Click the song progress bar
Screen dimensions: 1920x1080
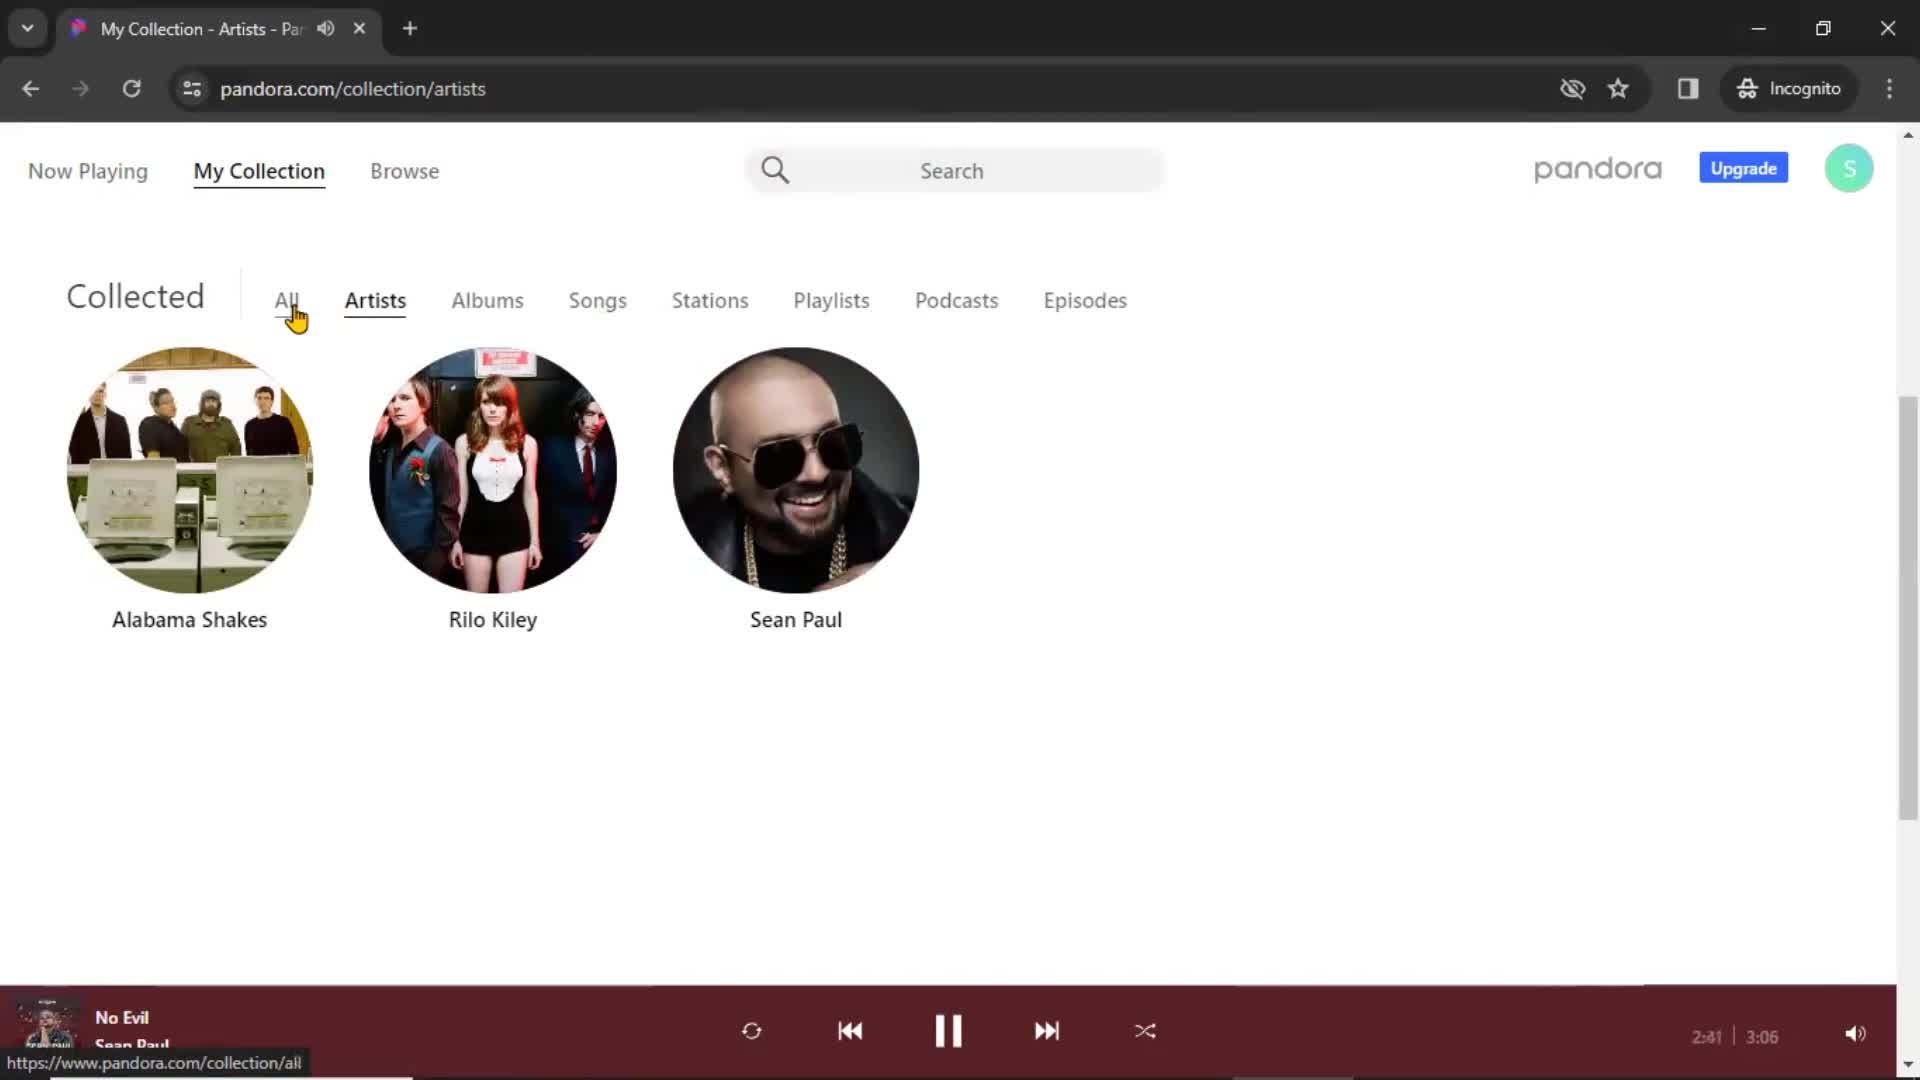[948, 986]
